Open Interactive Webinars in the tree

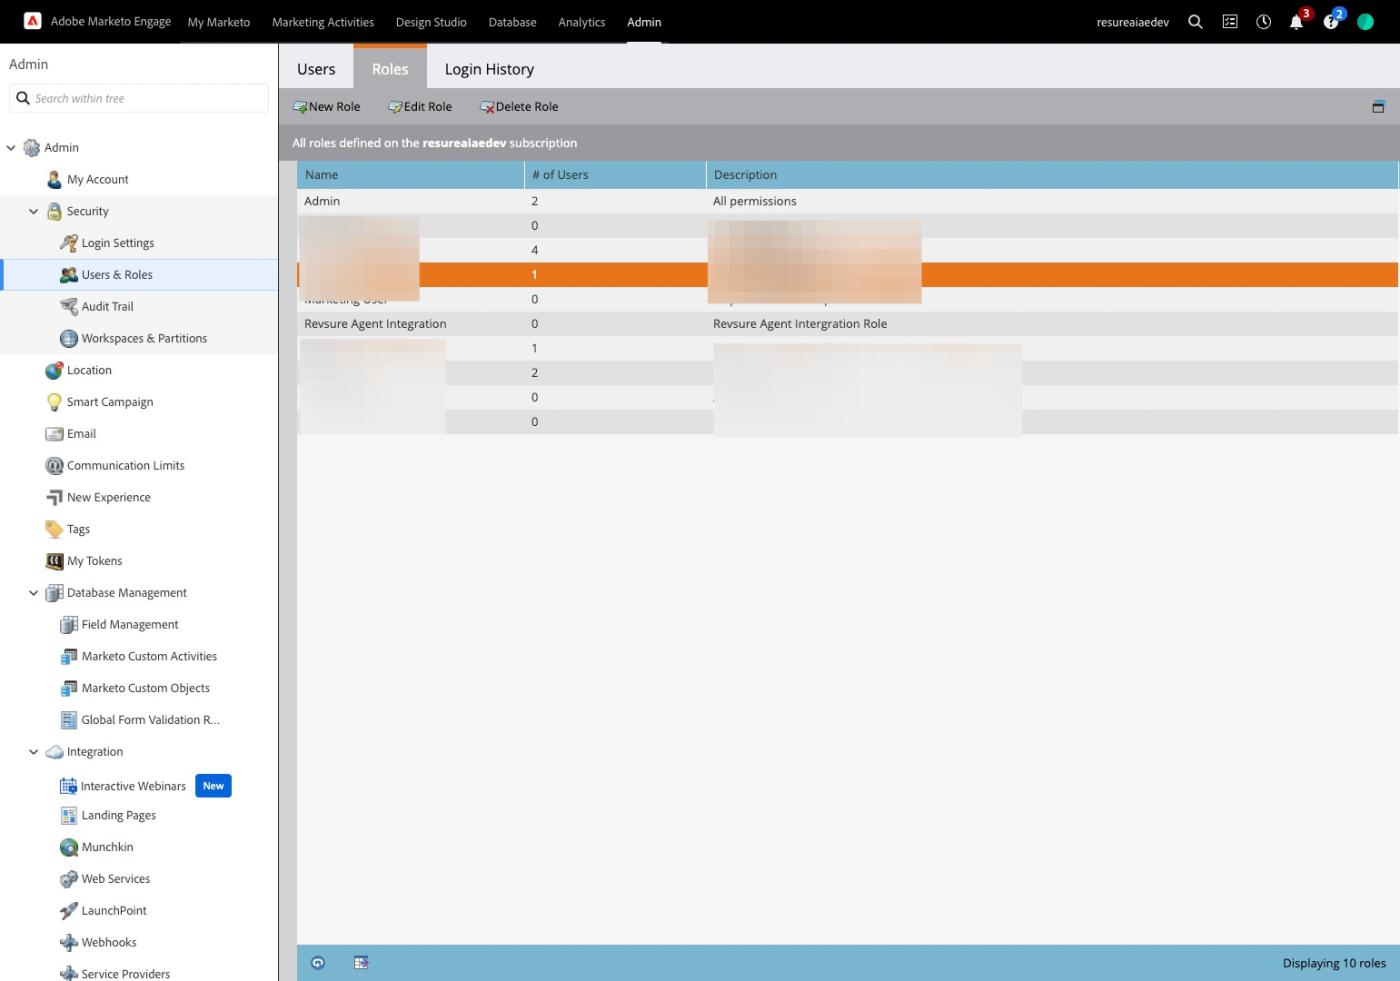click(133, 786)
